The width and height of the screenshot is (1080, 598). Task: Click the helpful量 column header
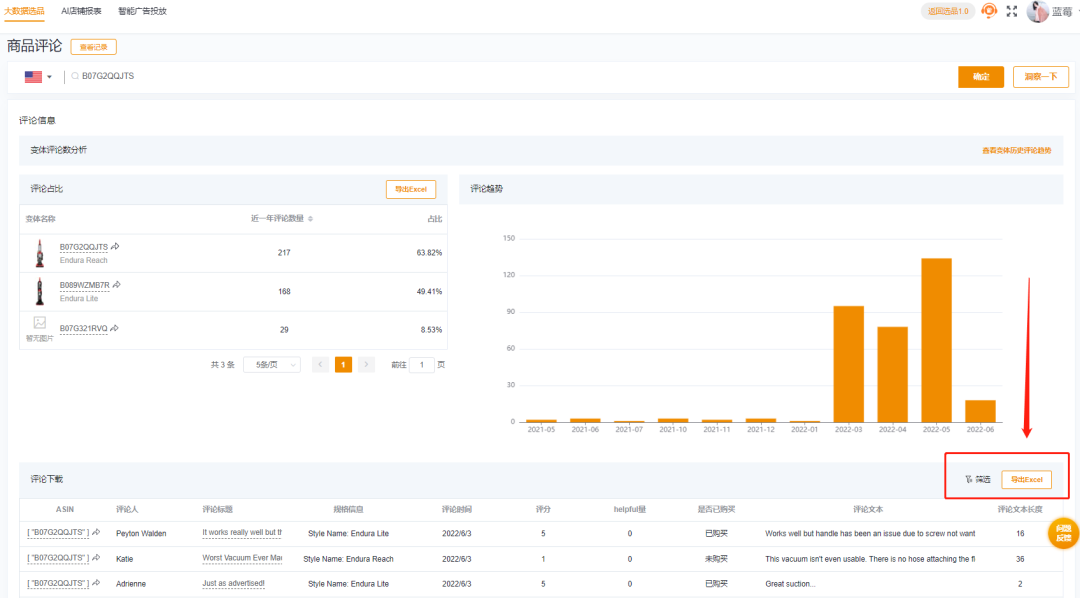click(630, 509)
